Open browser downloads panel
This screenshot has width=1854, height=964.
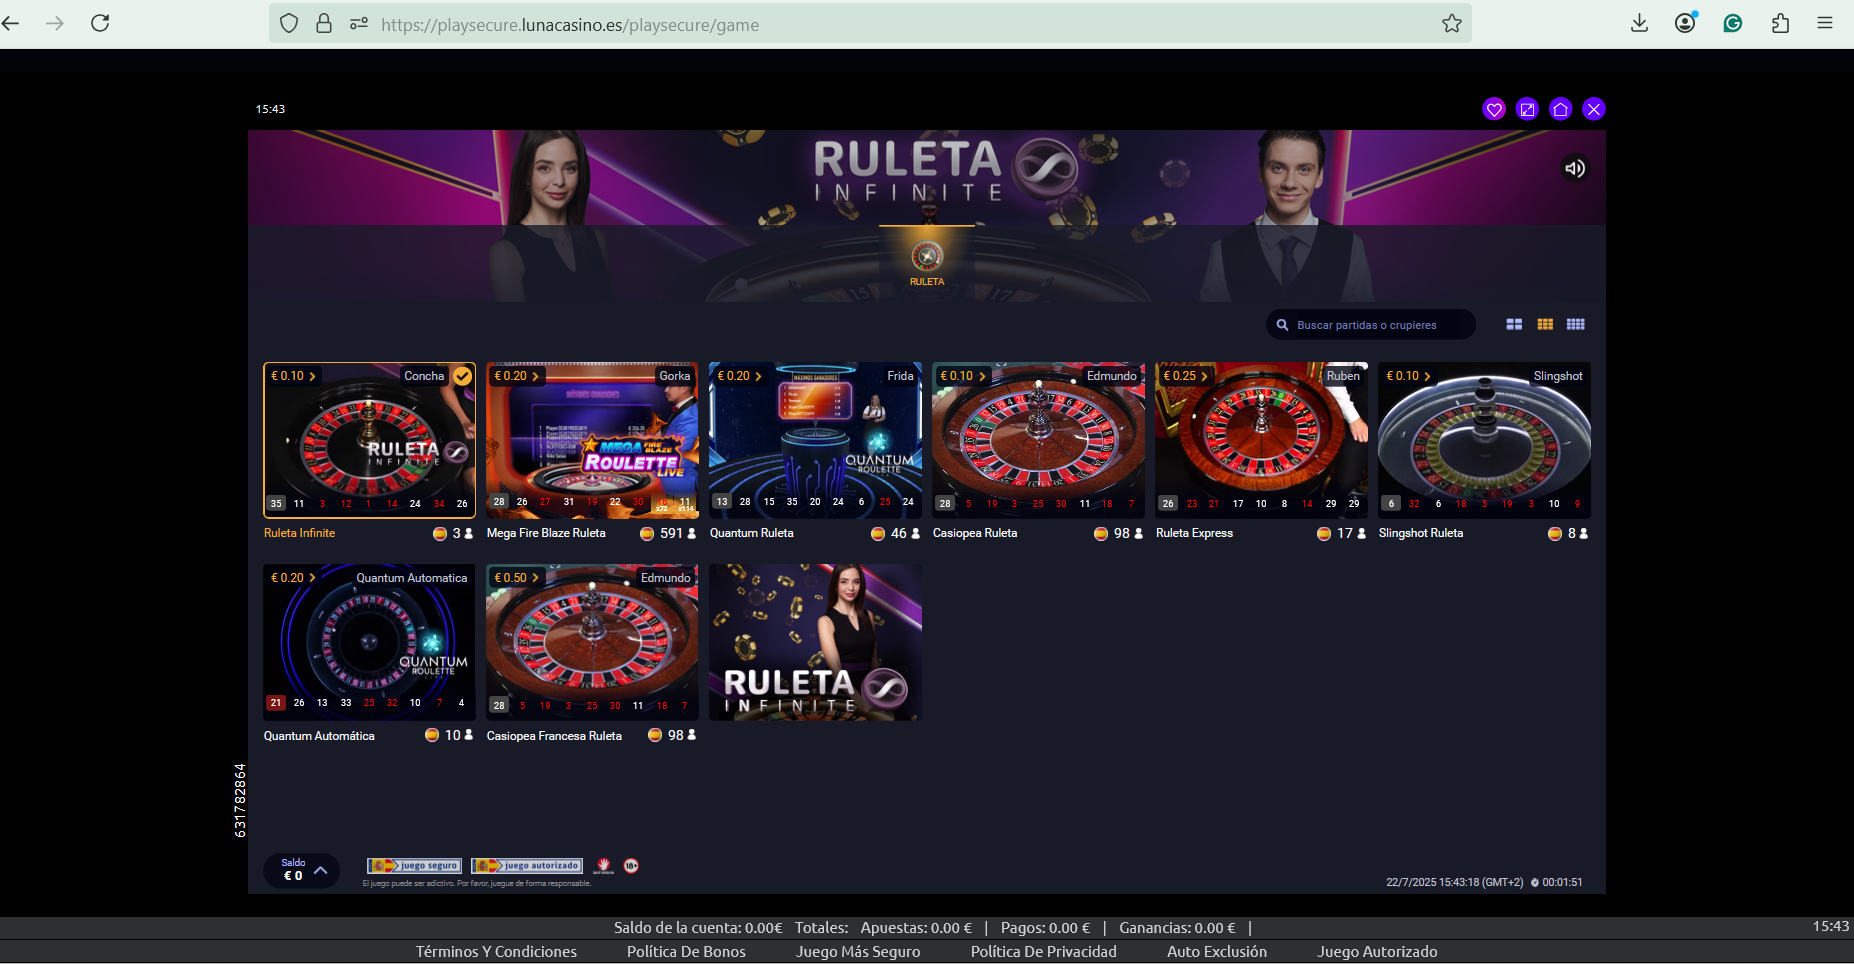(1639, 23)
